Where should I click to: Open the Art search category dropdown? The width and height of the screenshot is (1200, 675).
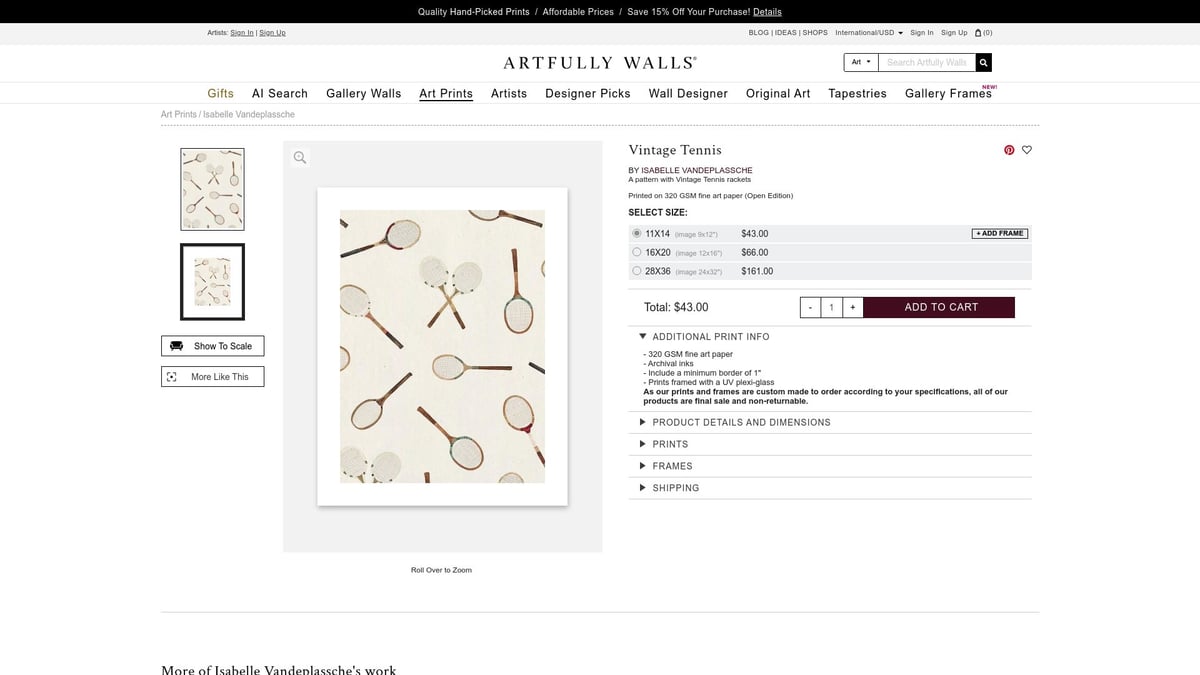858,61
